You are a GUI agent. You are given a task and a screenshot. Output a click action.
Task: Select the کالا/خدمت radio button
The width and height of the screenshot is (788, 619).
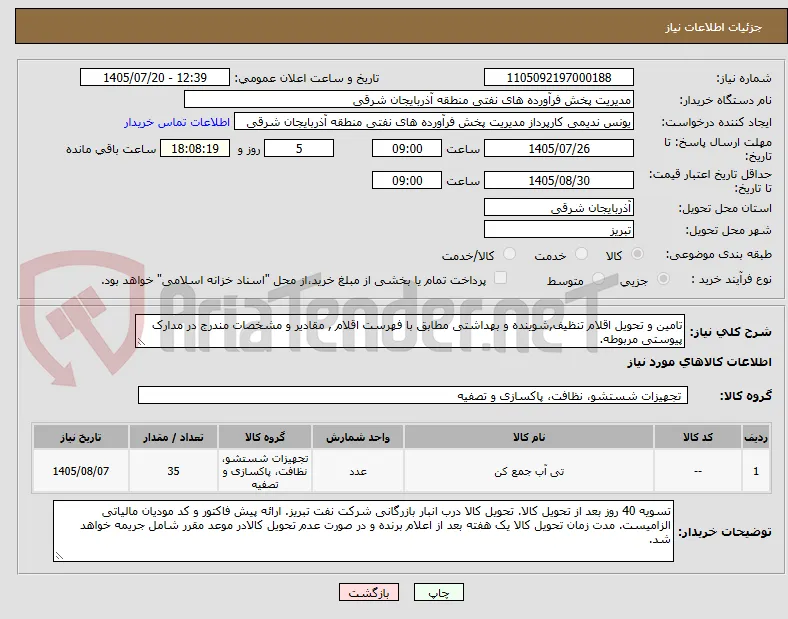[510, 254]
